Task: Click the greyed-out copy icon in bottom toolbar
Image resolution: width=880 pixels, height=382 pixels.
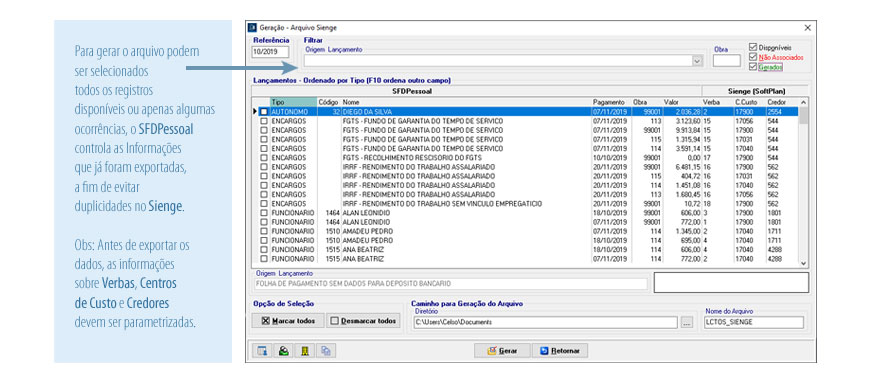Action: pos(326,351)
